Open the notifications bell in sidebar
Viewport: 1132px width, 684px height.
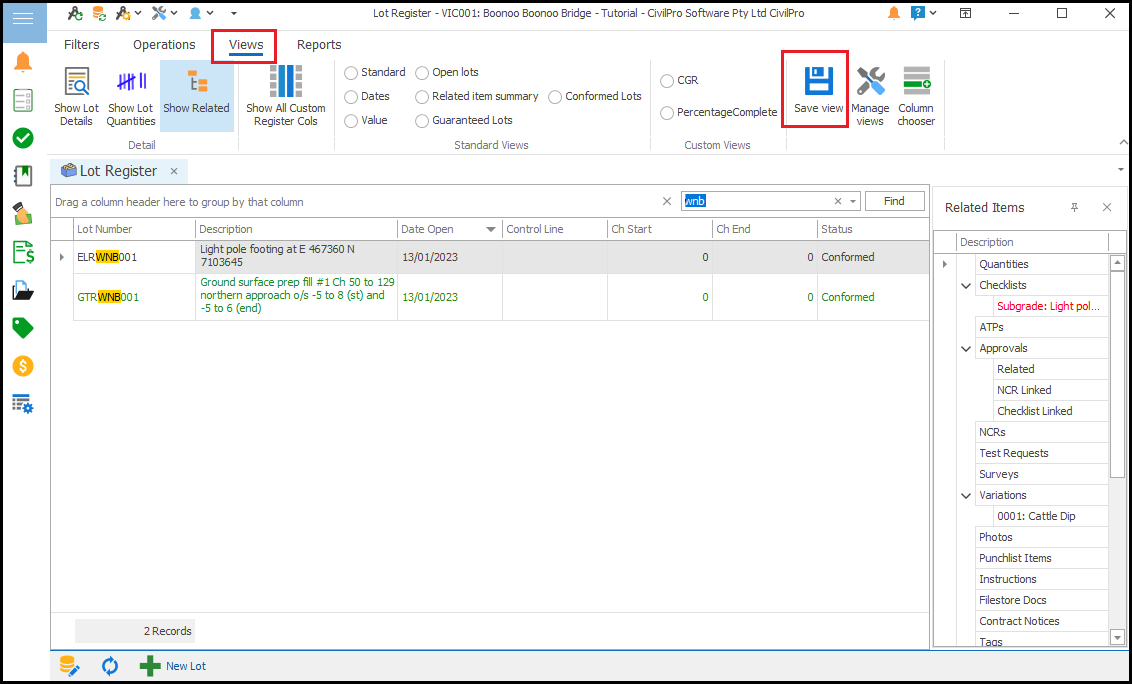pyautogui.click(x=23, y=63)
